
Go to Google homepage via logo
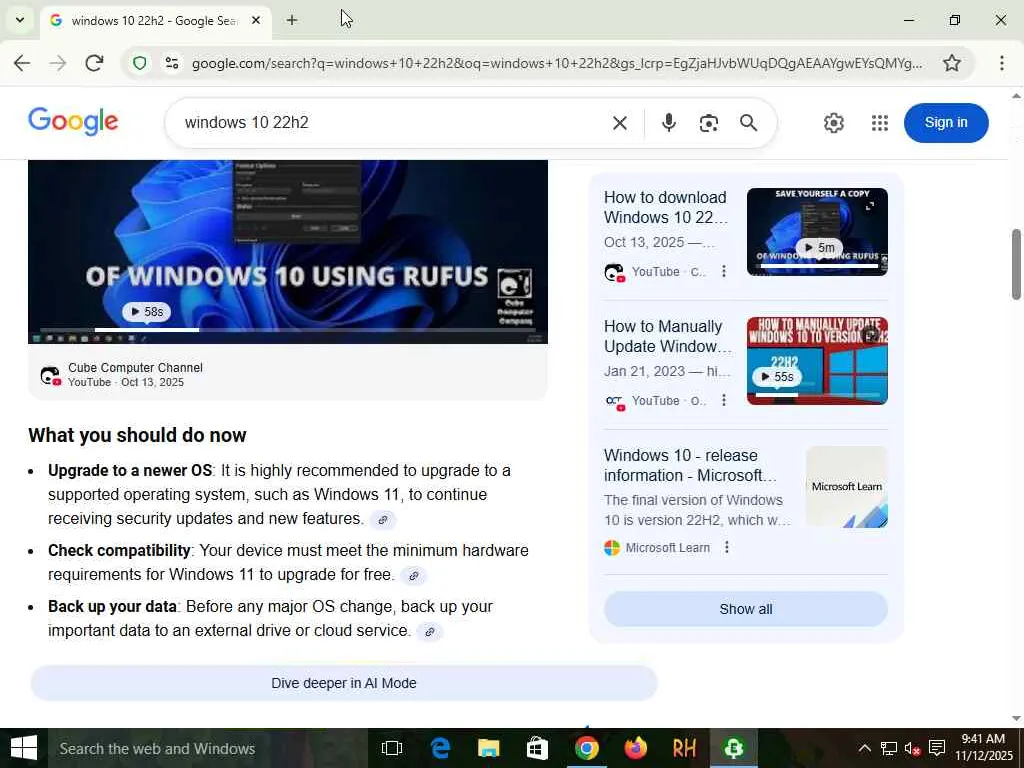click(x=73, y=121)
